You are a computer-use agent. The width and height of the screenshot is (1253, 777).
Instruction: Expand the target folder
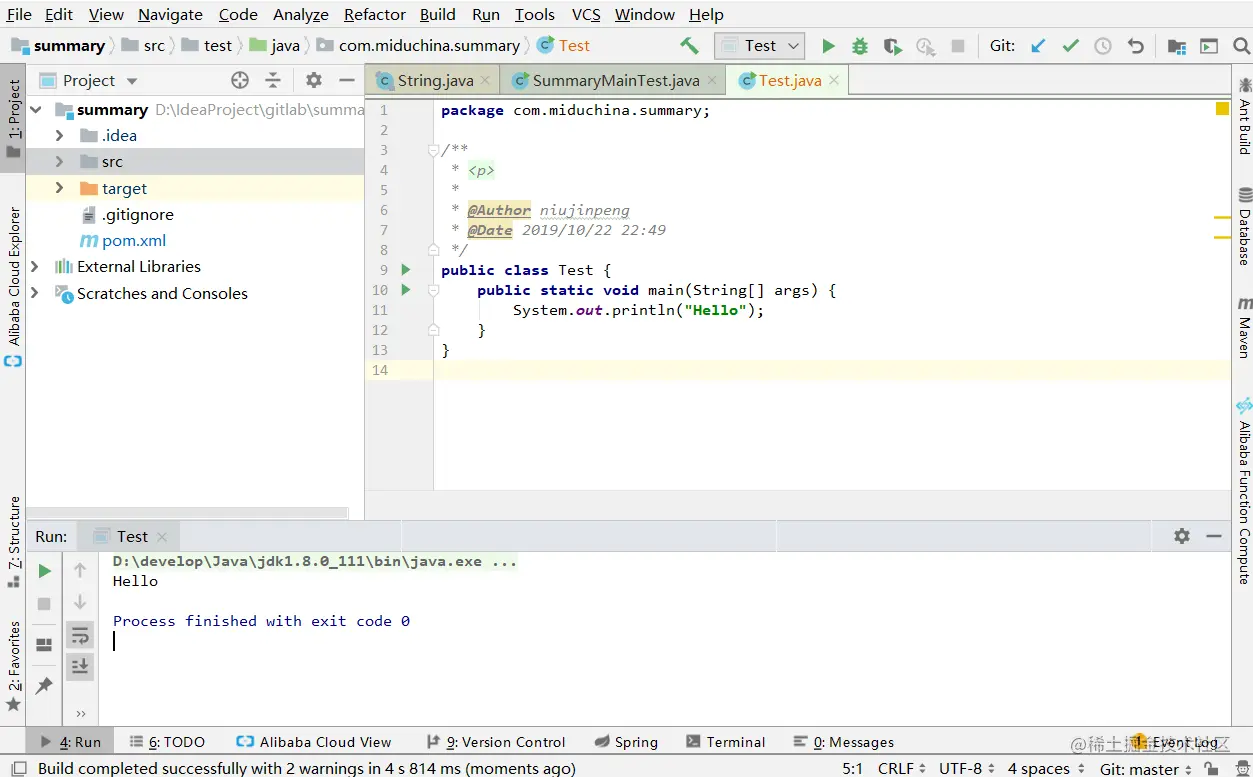(59, 188)
